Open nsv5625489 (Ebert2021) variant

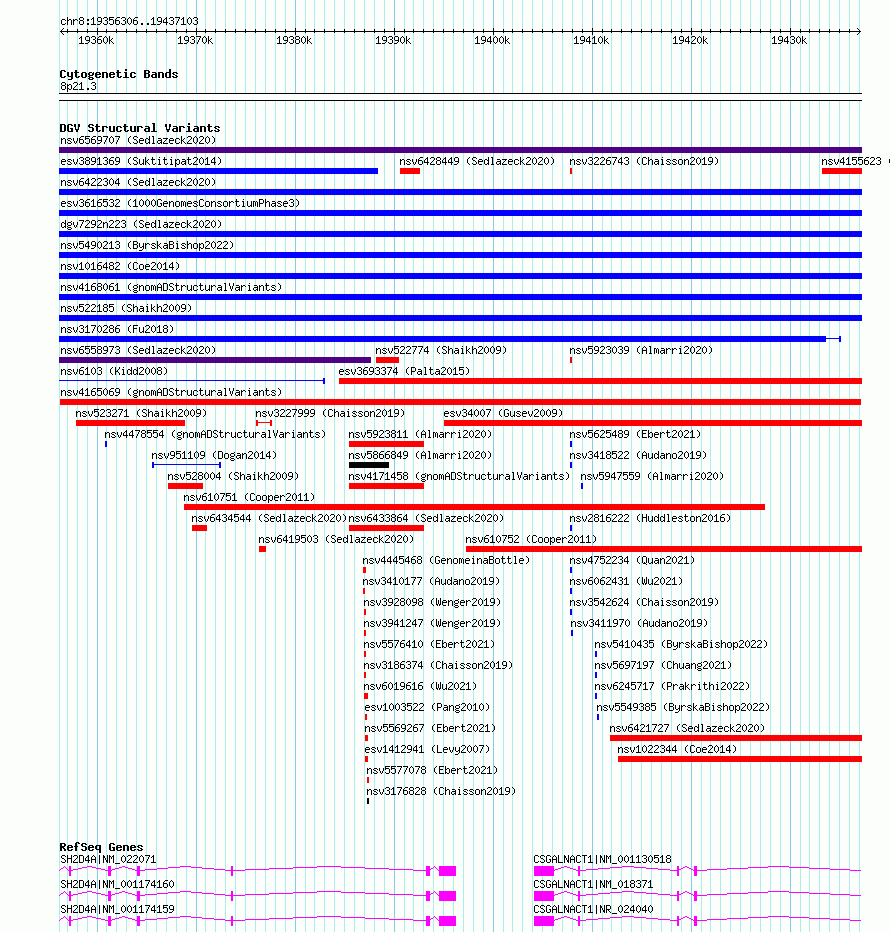pyautogui.click(x=635, y=434)
